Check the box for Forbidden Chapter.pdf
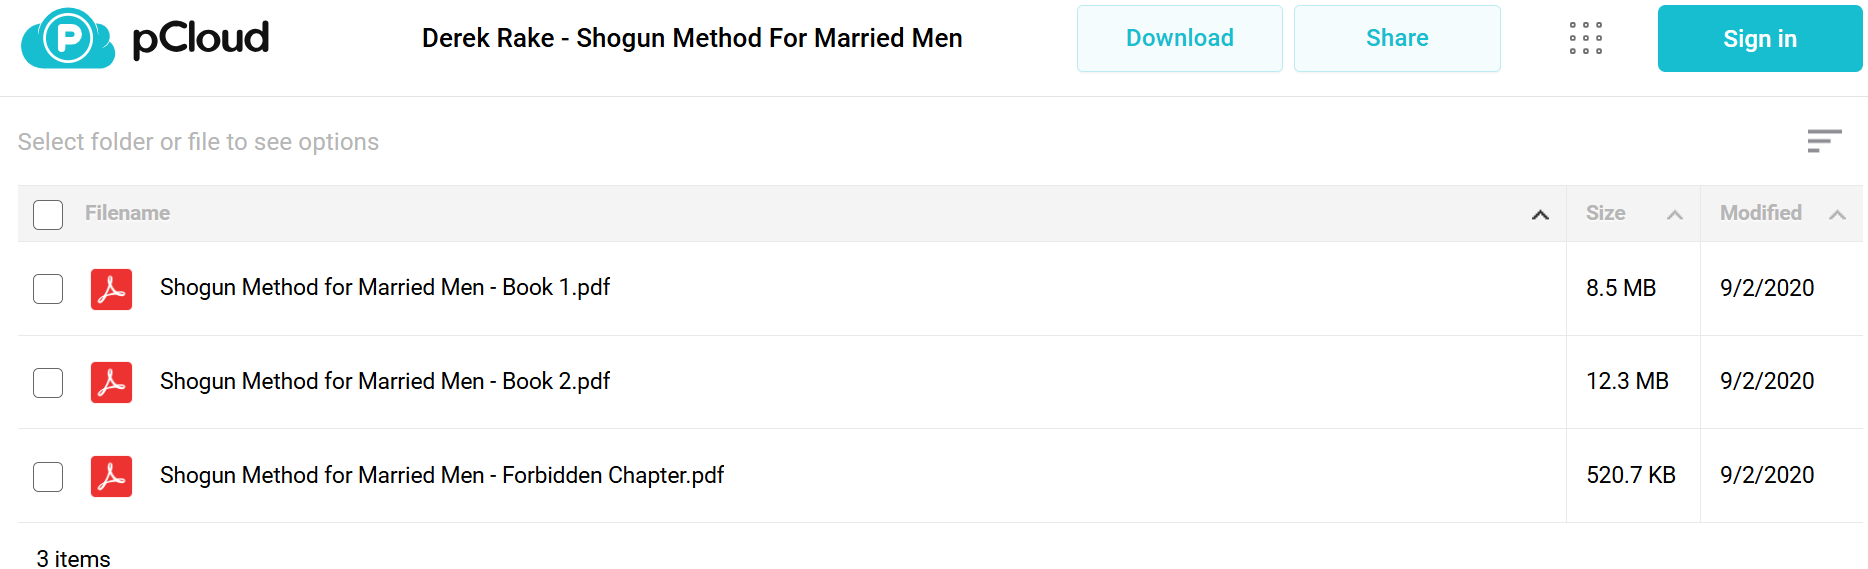The width and height of the screenshot is (1868, 569). (48, 477)
